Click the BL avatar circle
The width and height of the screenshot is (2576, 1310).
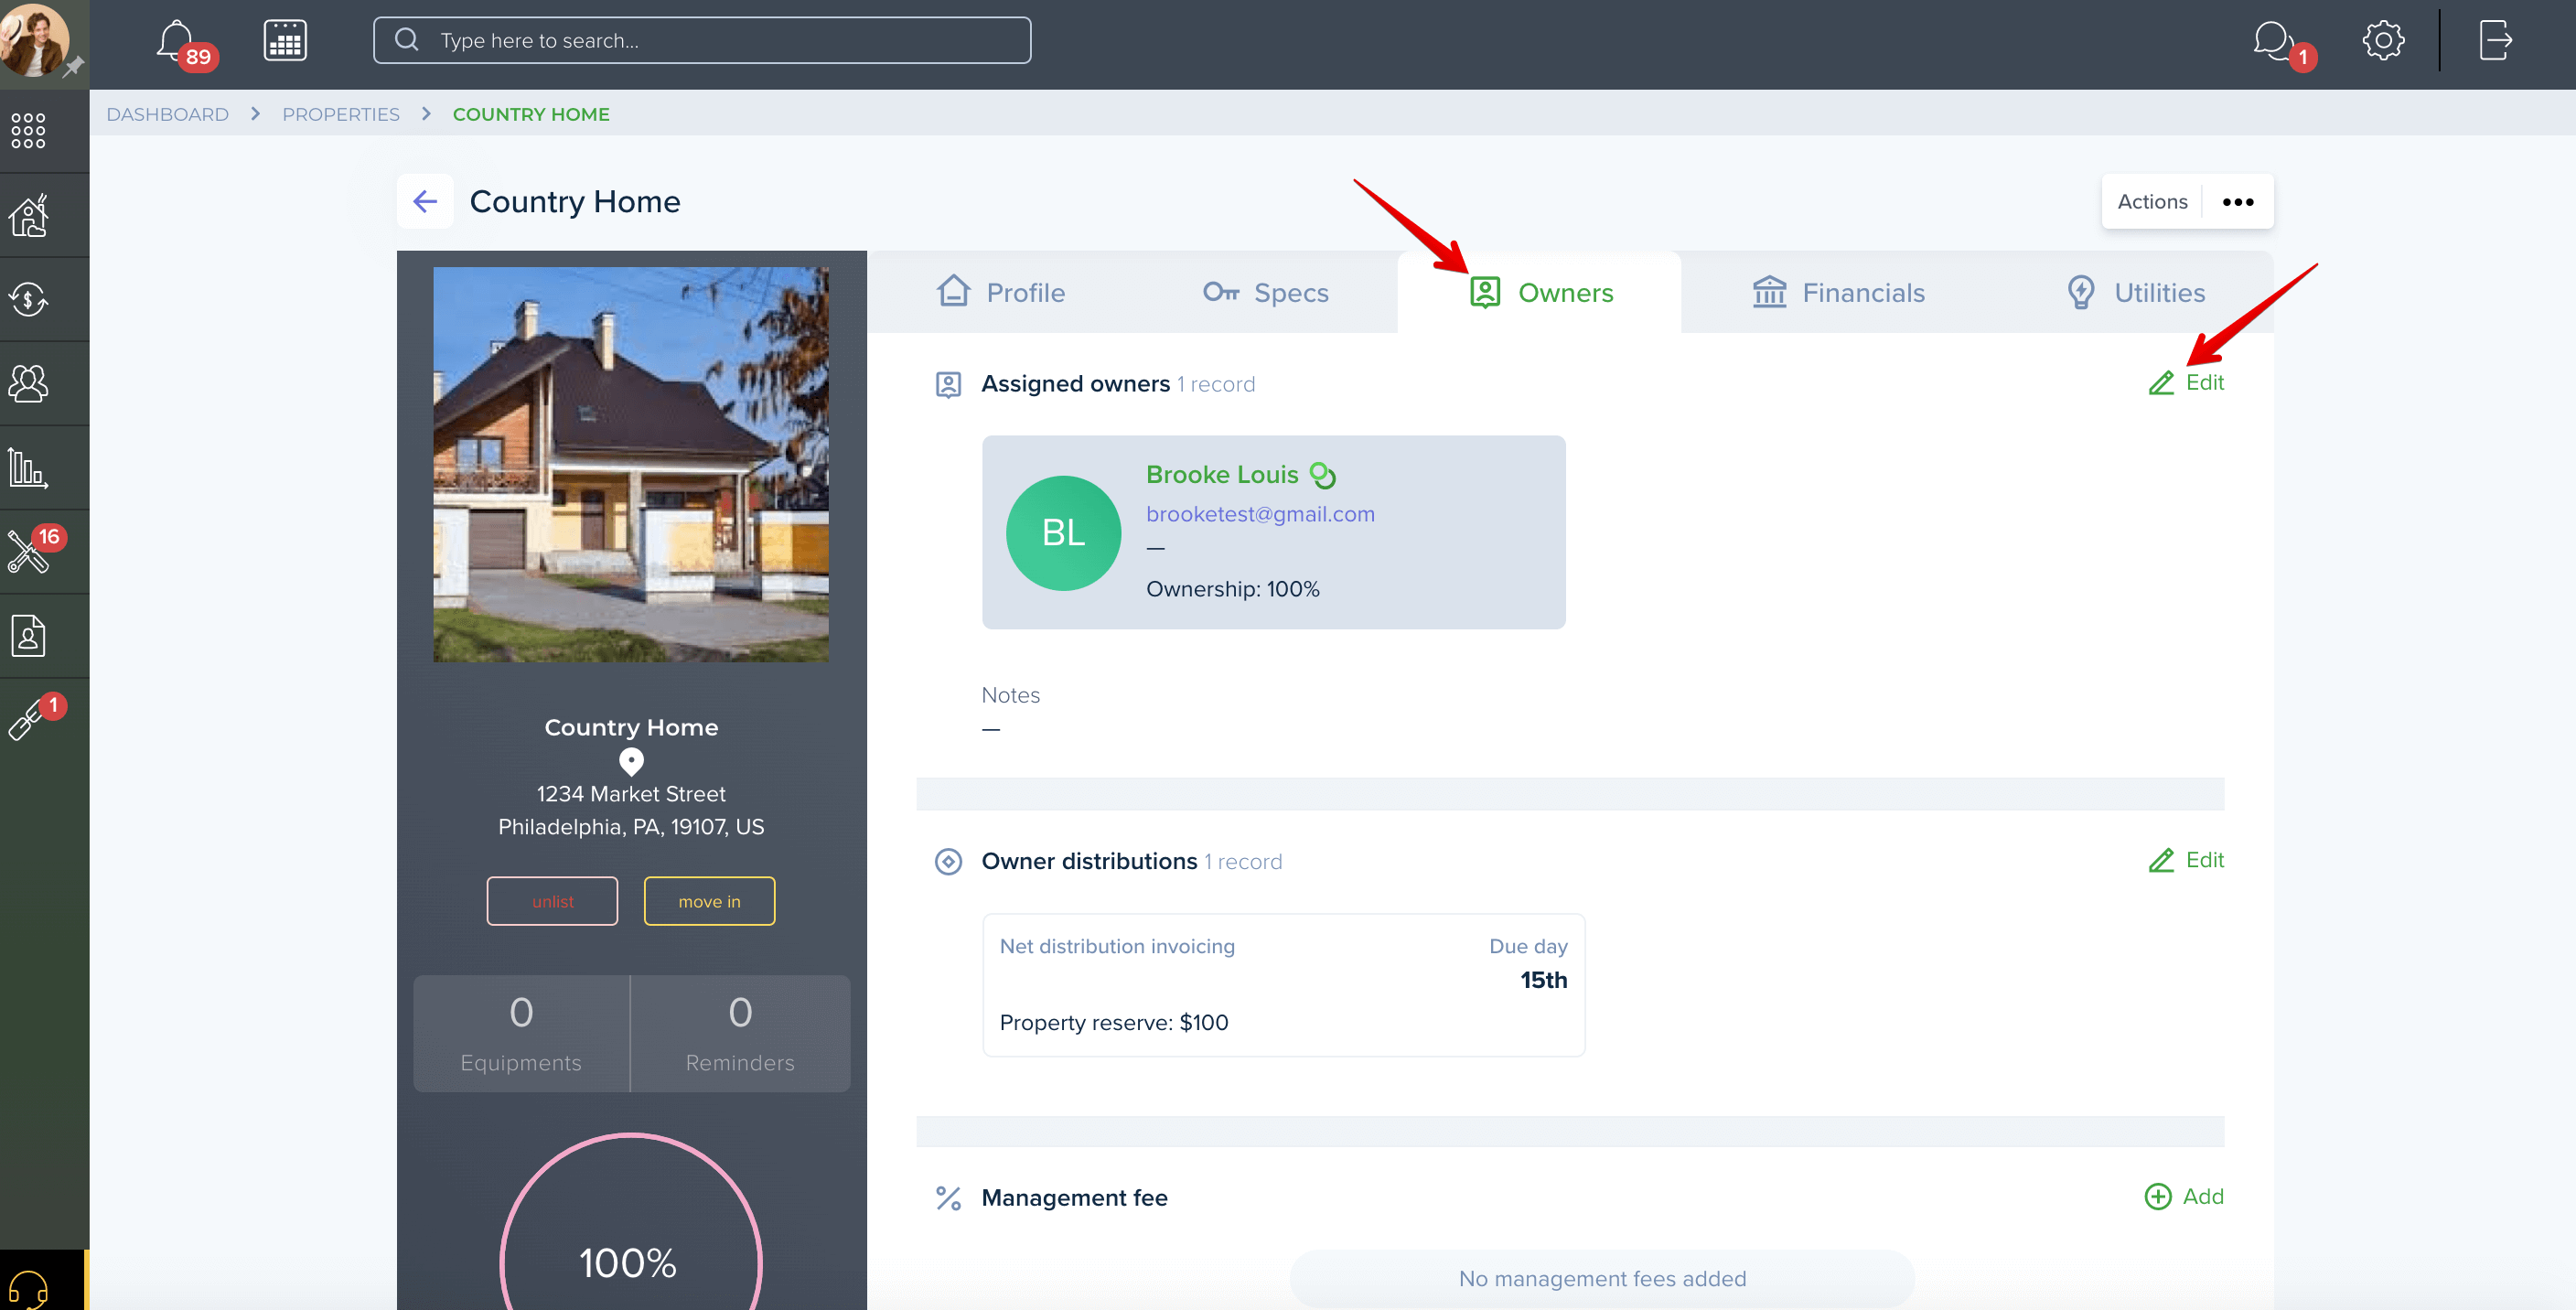1063,532
